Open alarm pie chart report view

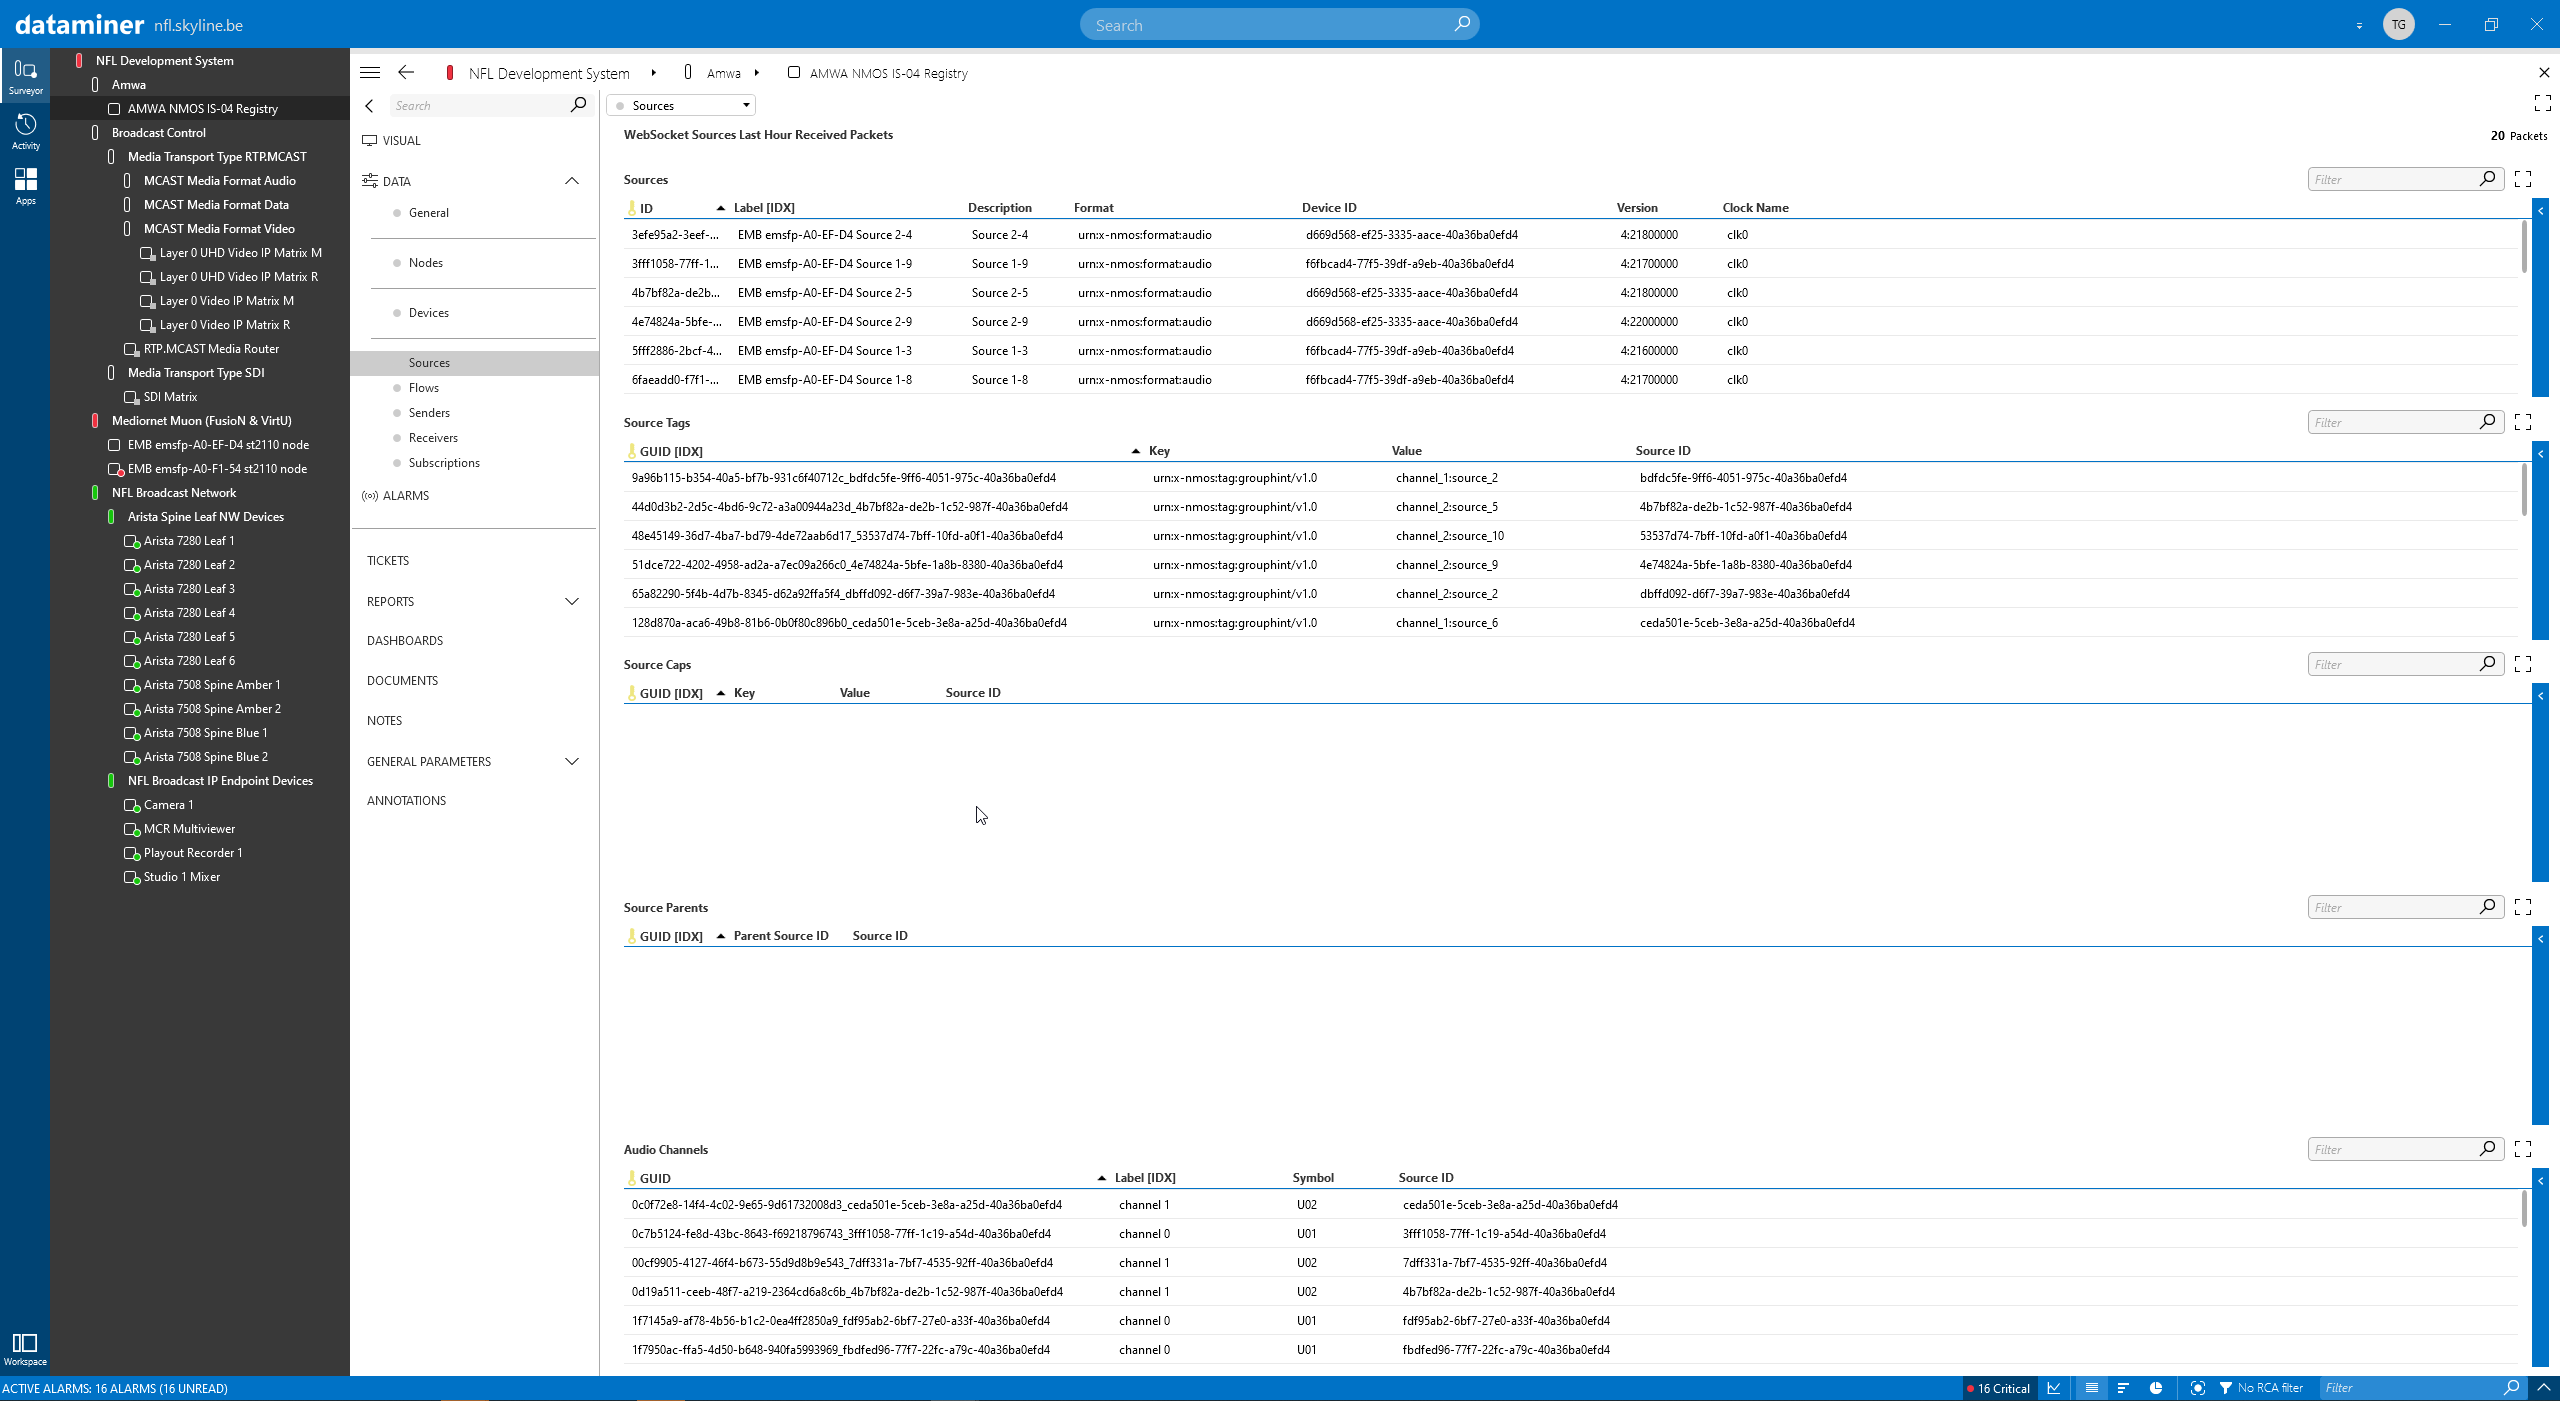(x=2156, y=1388)
